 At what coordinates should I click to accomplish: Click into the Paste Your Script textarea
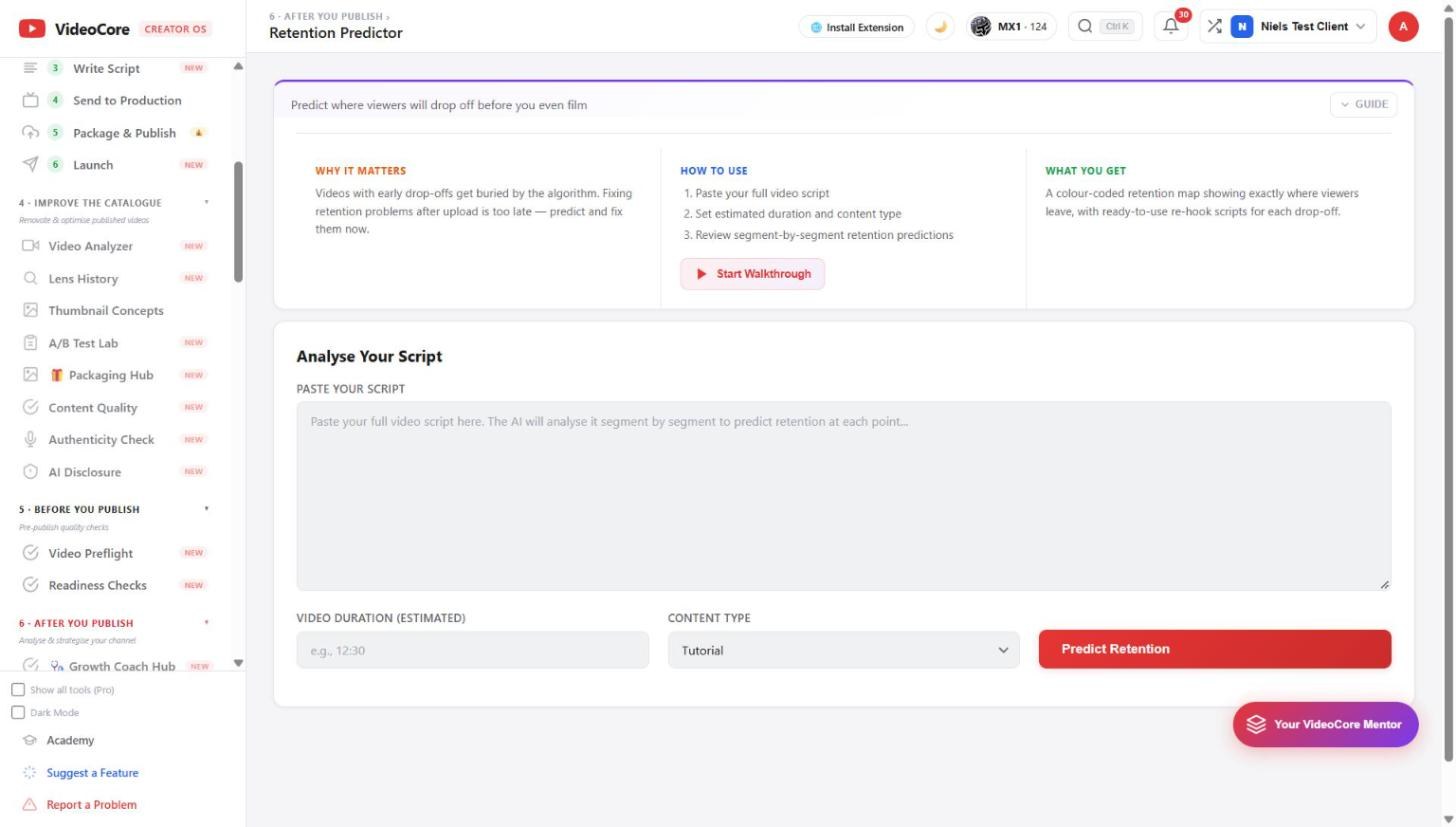click(843, 496)
